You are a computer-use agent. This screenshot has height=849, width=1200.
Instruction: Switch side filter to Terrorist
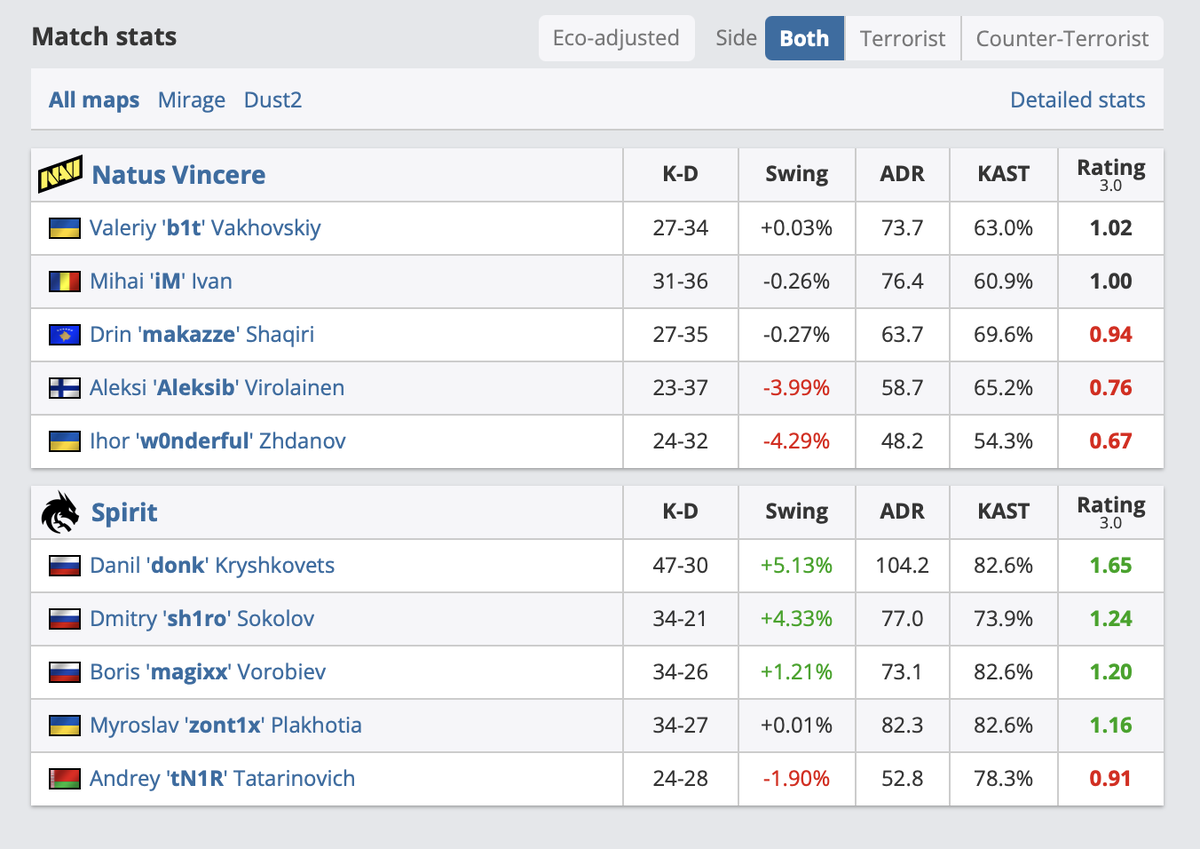click(902, 38)
